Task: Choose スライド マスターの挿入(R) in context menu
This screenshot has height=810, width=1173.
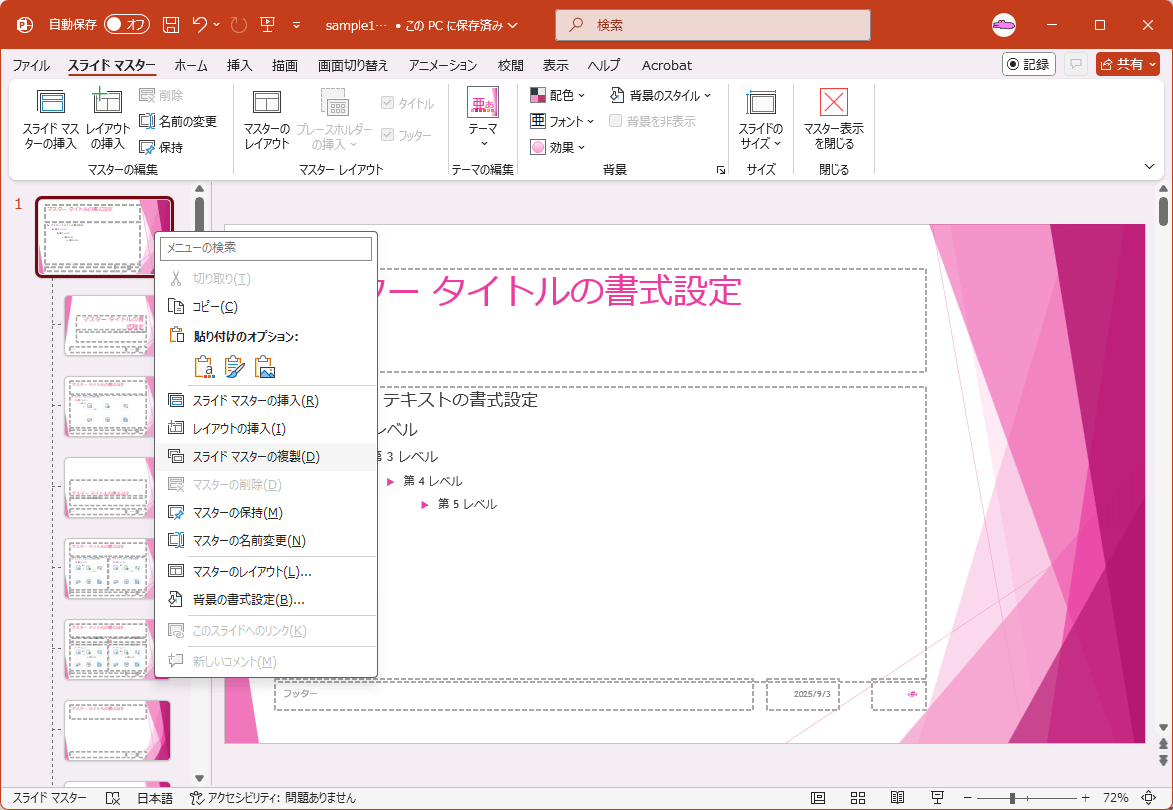Action: [x=266, y=401]
